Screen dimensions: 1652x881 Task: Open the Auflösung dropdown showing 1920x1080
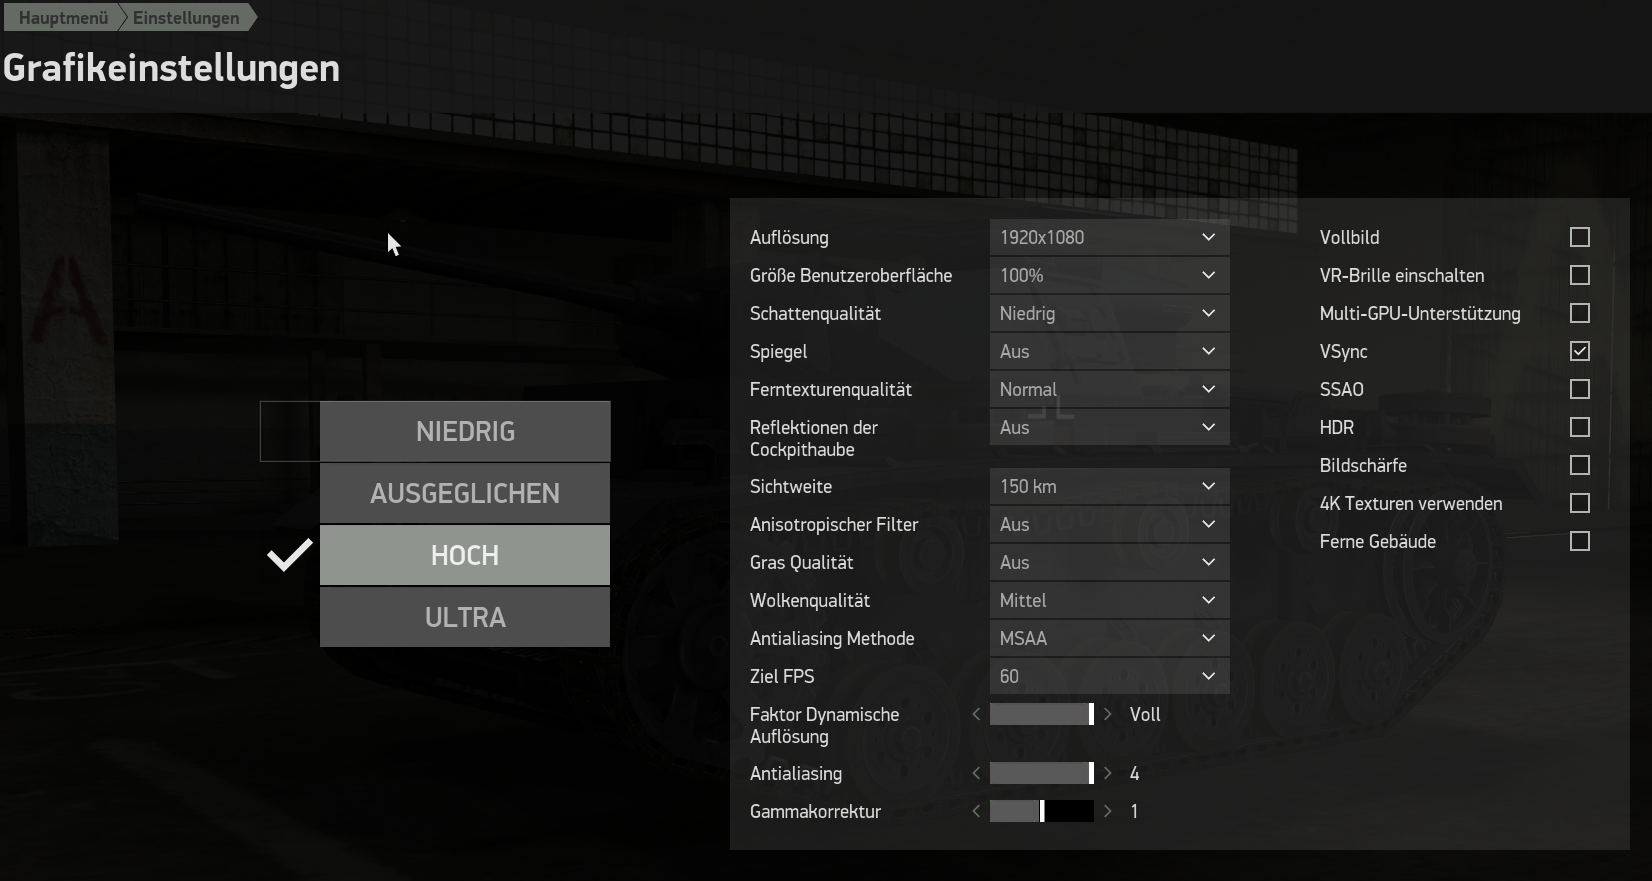tap(1109, 237)
